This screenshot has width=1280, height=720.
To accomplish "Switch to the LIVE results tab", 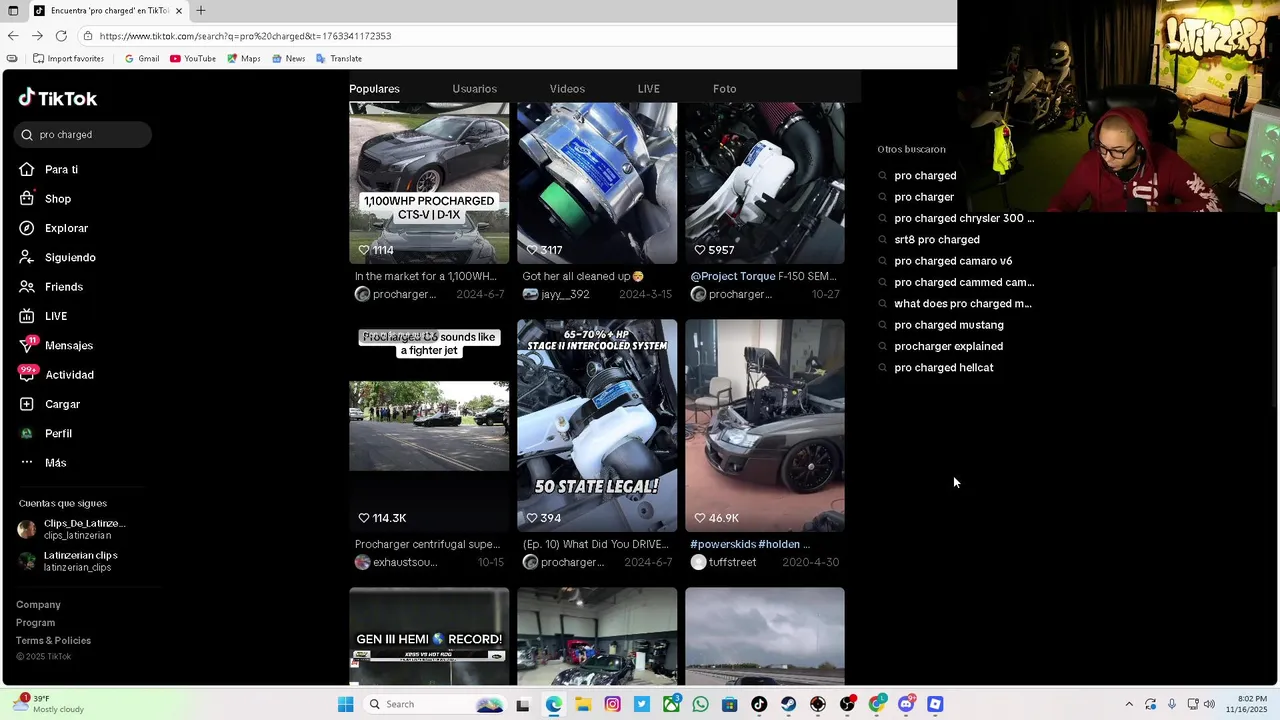I will tap(649, 89).
